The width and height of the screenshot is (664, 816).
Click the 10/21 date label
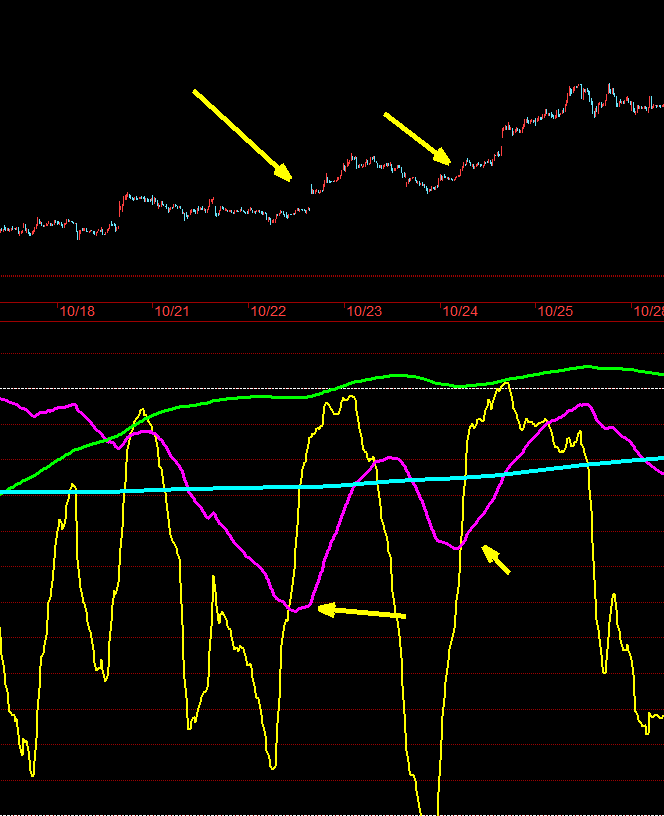(172, 311)
